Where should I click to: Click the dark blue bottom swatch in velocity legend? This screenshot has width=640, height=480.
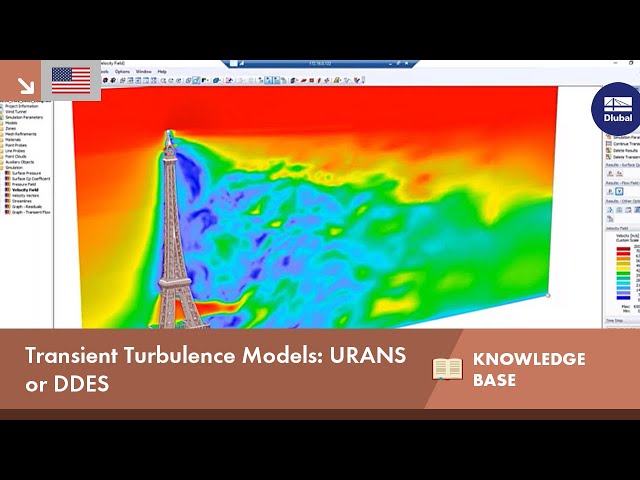click(x=623, y=298)
